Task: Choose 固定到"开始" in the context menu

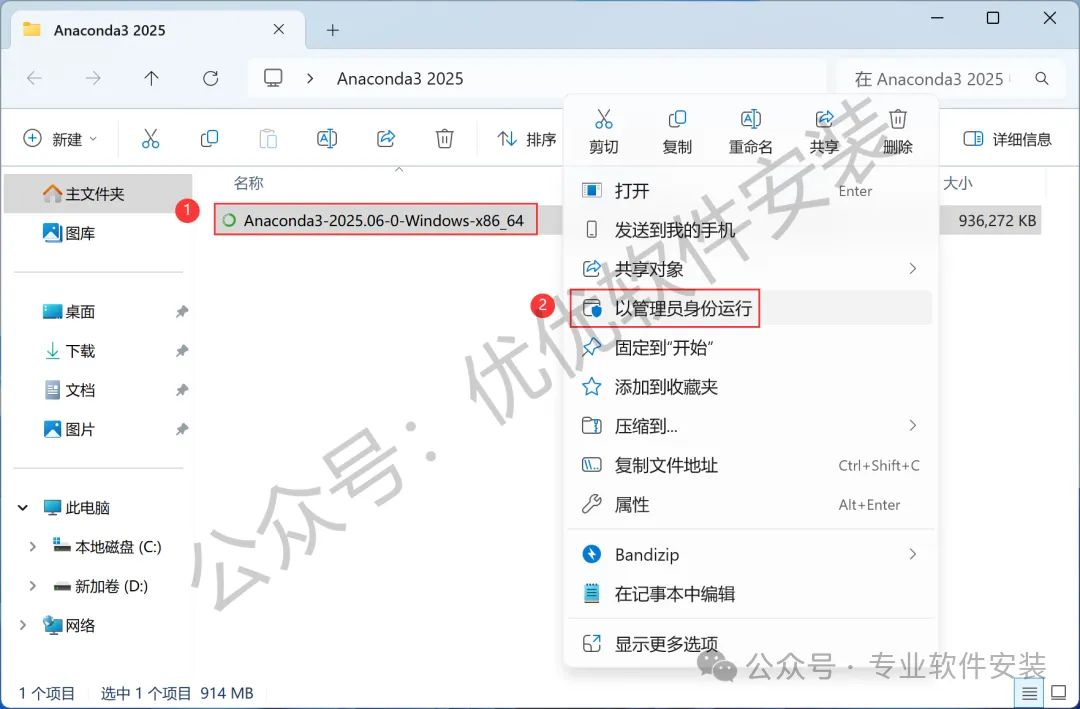Action: 751,347
